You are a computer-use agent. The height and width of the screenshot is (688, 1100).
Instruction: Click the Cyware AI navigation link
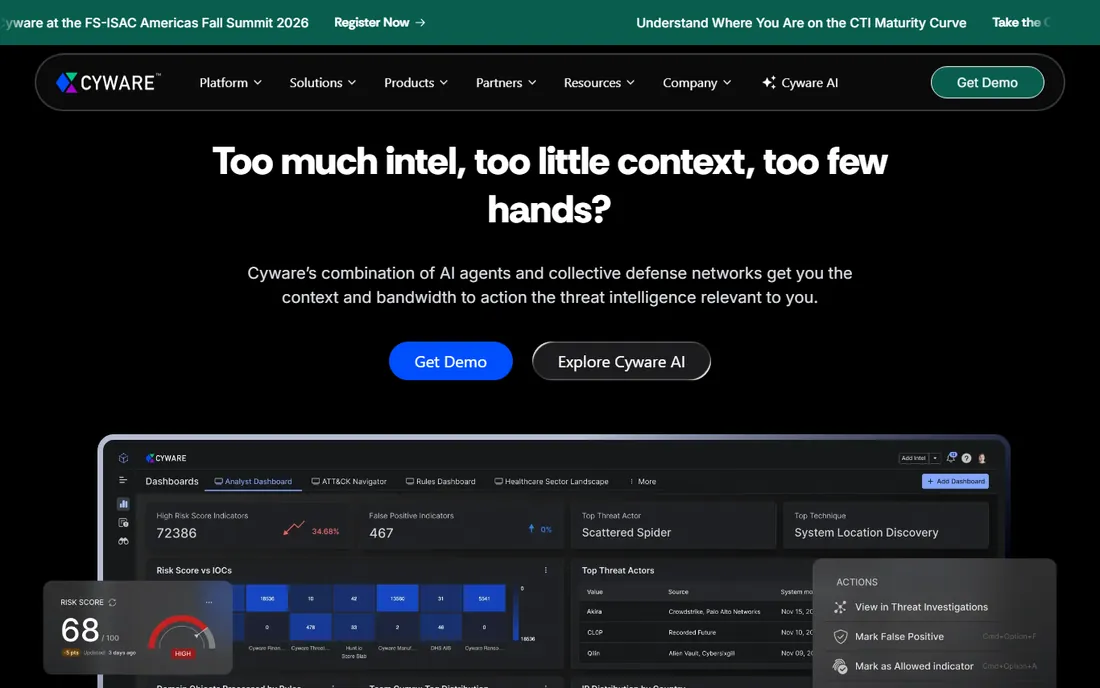tap(800, 83)
